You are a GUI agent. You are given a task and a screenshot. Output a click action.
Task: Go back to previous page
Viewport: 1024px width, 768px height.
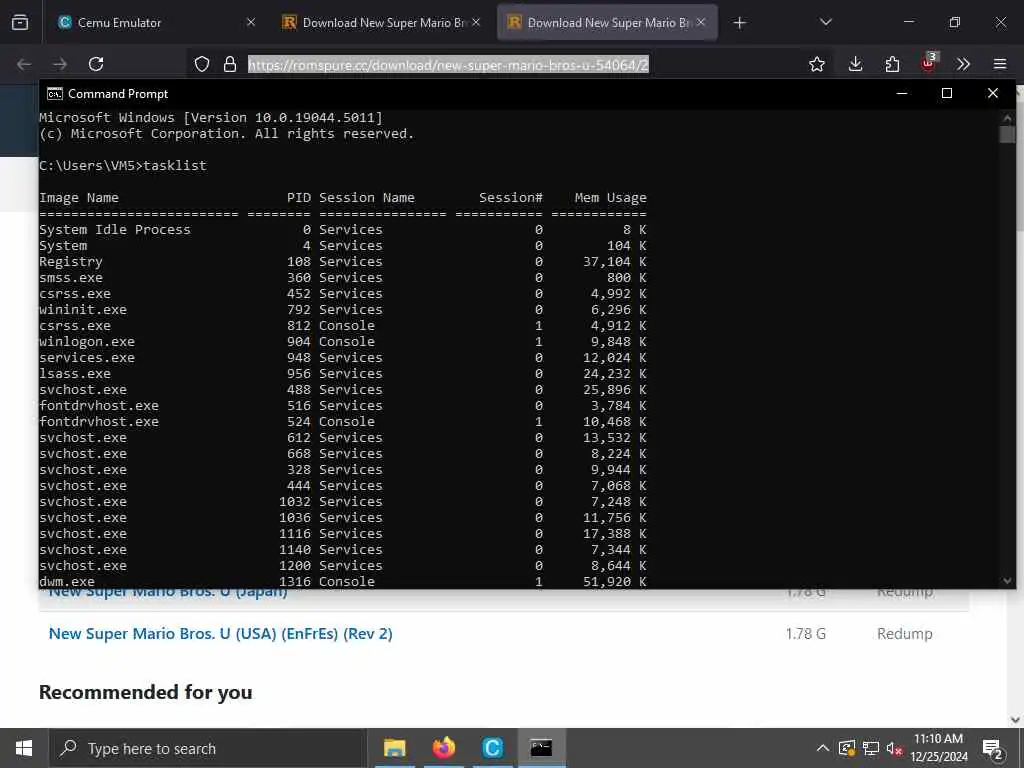[x=24, y=64]
